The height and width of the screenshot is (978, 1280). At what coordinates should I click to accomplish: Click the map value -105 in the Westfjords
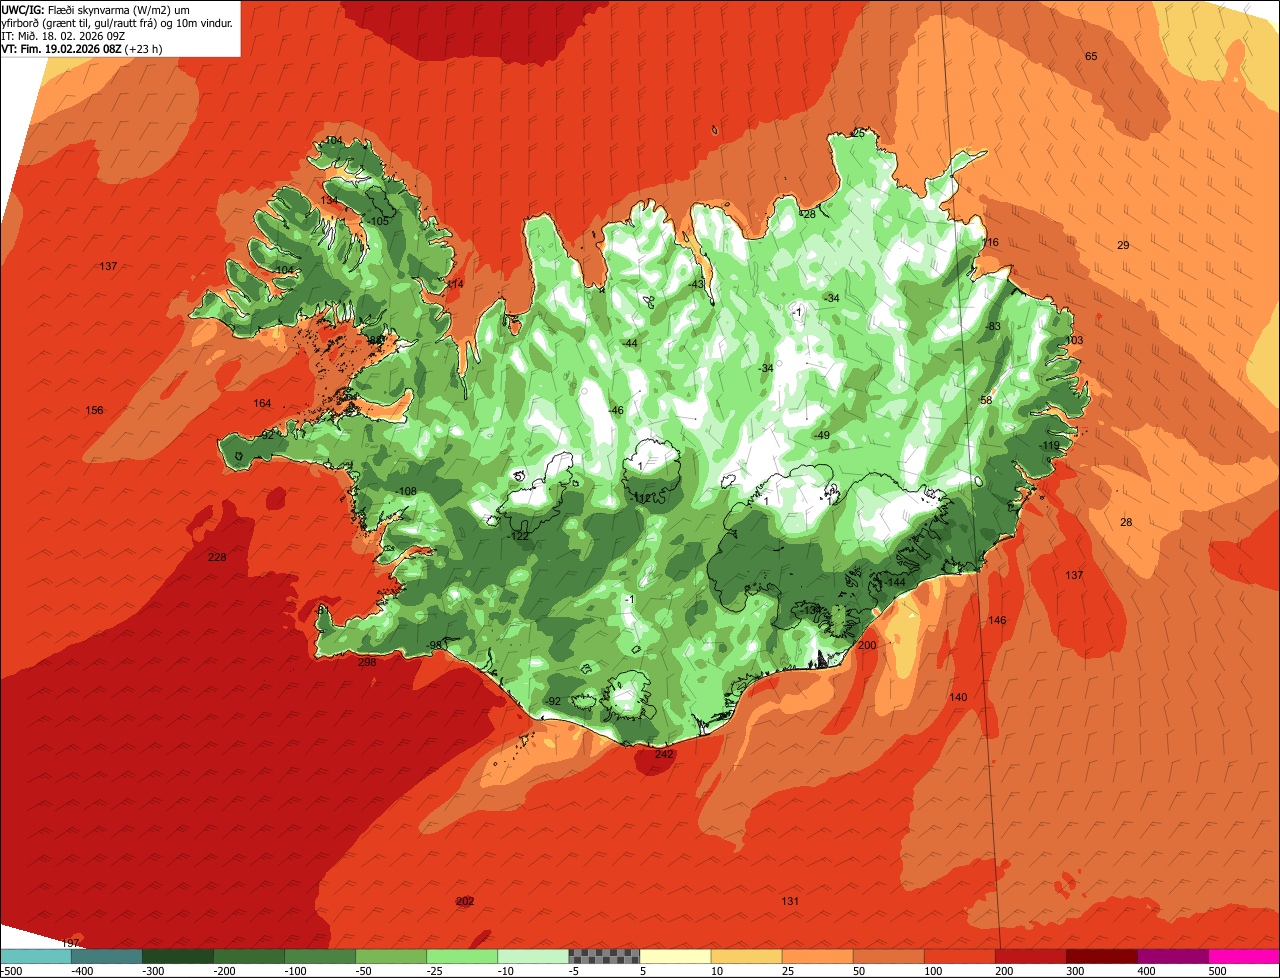378,221
